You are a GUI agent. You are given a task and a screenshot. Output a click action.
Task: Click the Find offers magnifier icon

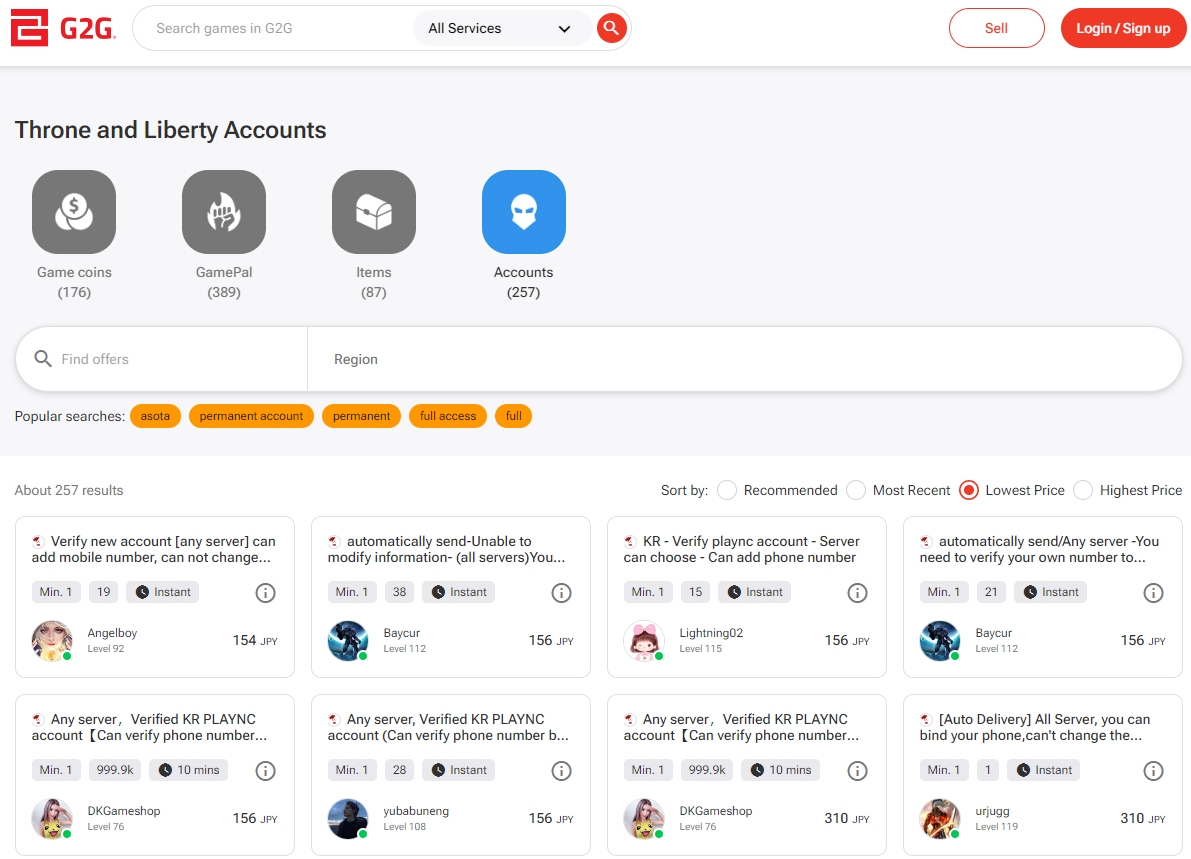tap(43, 358)
